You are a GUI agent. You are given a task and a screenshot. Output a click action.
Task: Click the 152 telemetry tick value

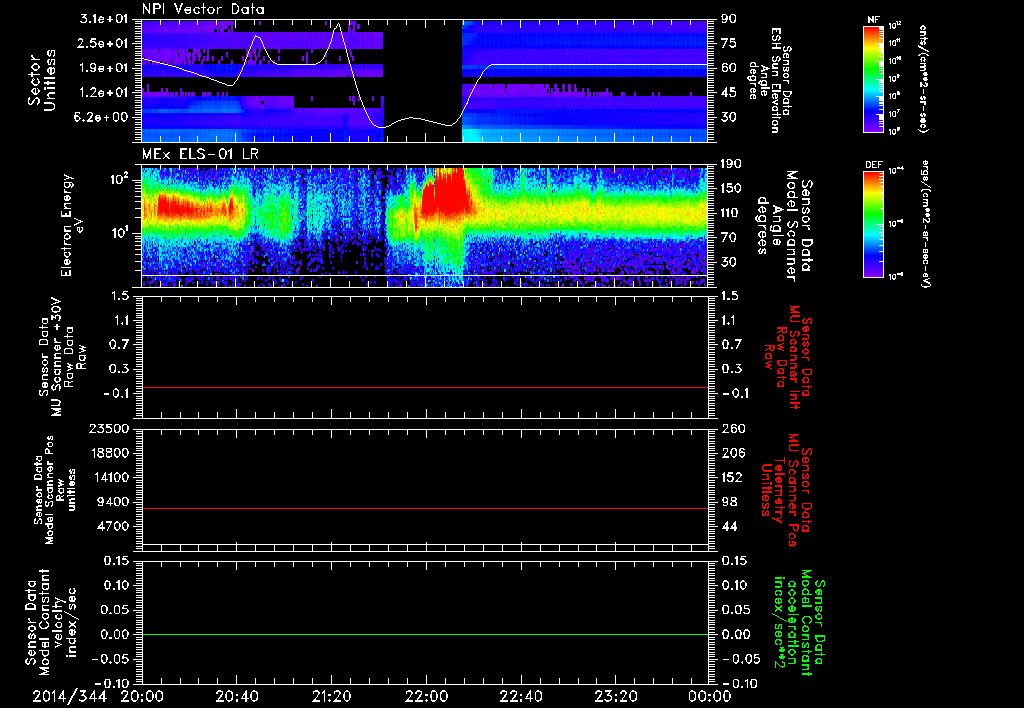(732, 477)
